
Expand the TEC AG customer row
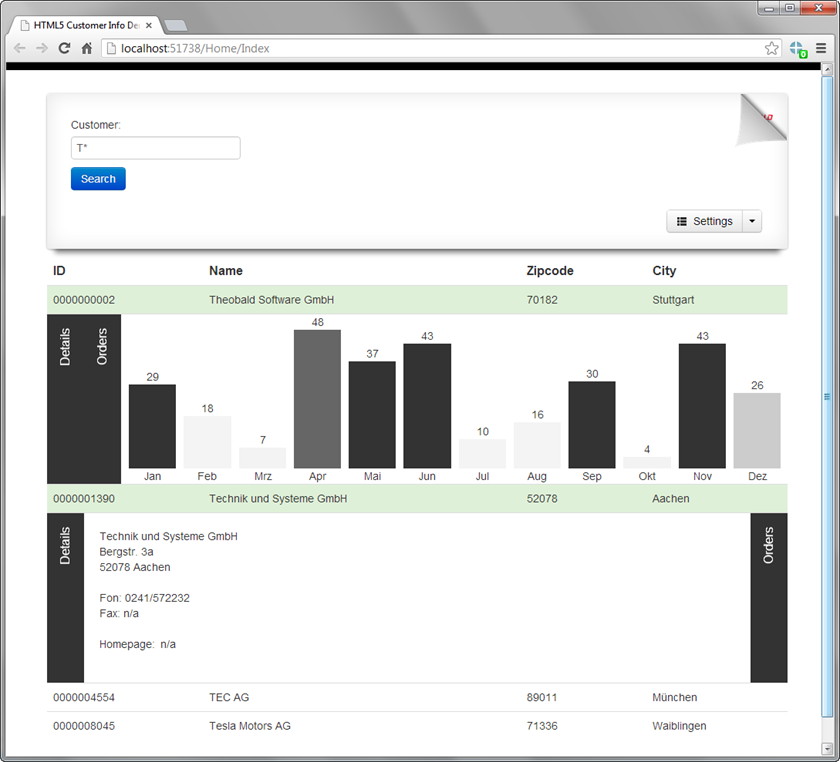click(x=229, y=697)
